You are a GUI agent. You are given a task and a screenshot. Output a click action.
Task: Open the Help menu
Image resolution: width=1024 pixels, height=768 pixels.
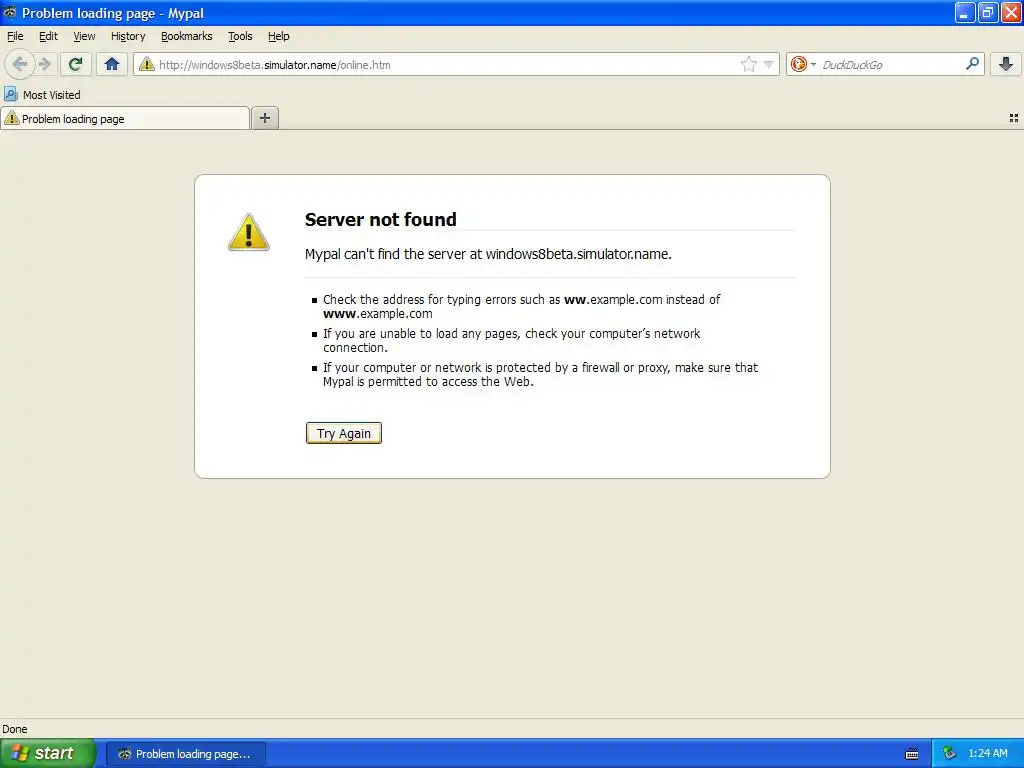[x=278, y=36]
